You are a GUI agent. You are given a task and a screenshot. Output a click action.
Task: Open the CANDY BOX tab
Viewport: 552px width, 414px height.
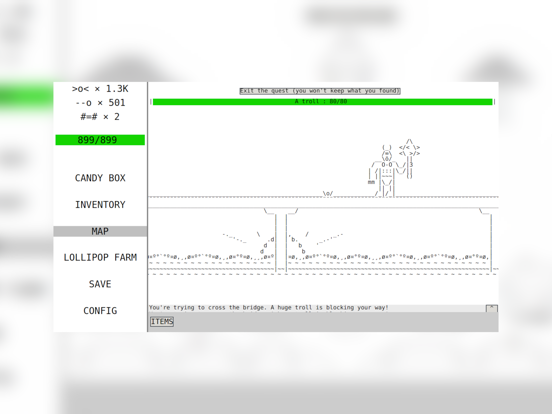tap(100, 178)
